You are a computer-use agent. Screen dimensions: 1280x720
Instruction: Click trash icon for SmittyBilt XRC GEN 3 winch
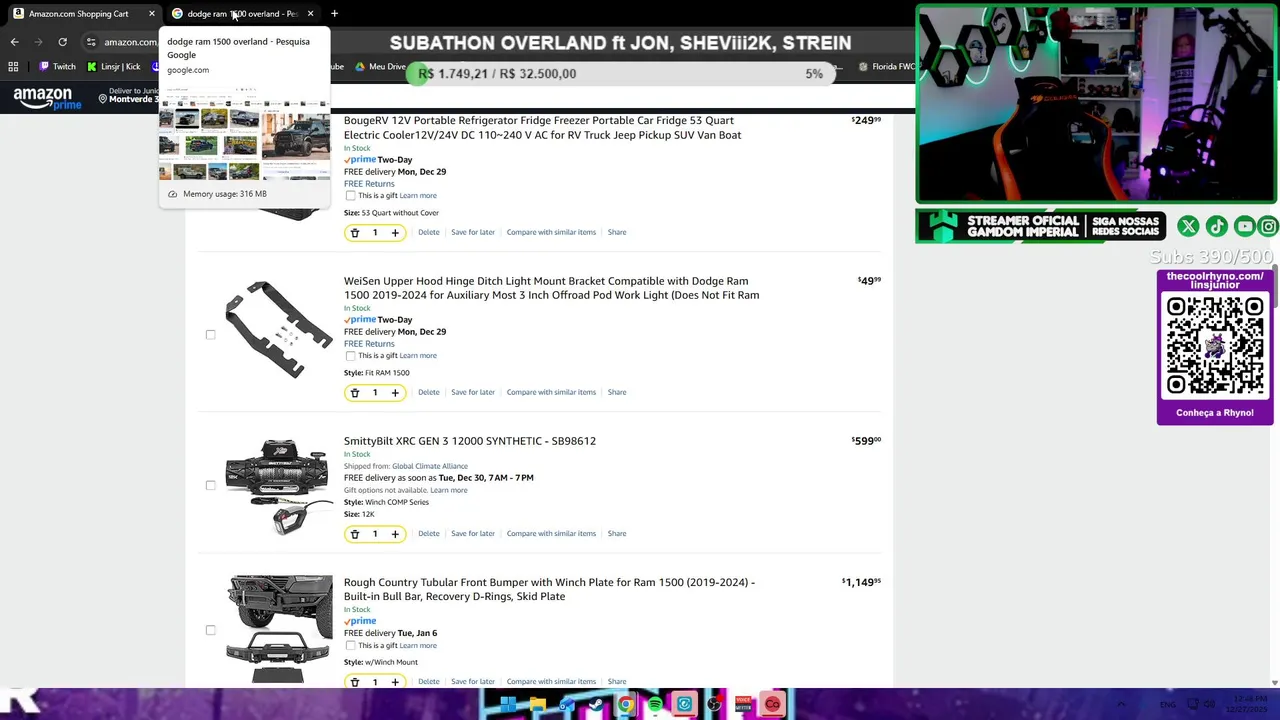(354, 534)
